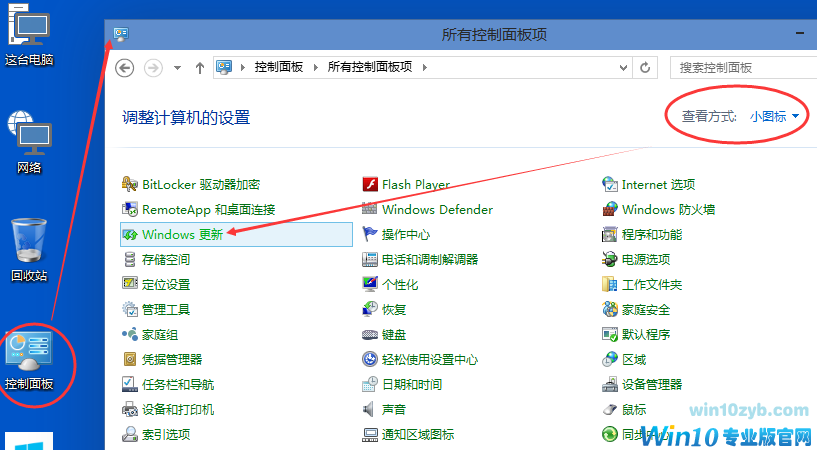Click the Windows 防火墙 icon
Image resolution: width=817 pixels, height=450 pixels.
610,209
